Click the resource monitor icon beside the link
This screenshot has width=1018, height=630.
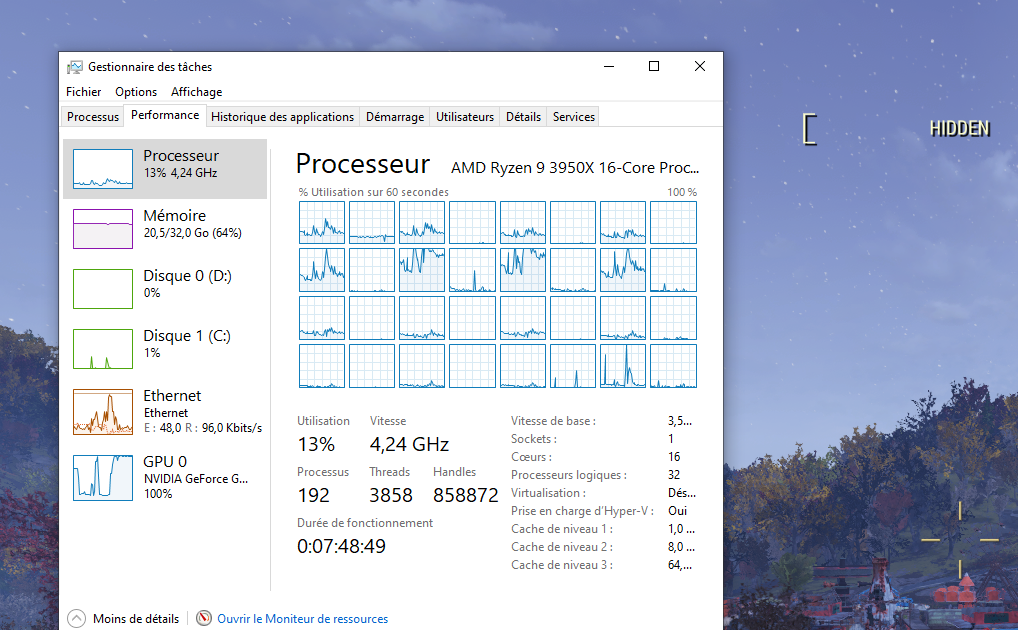coord(204,618)
